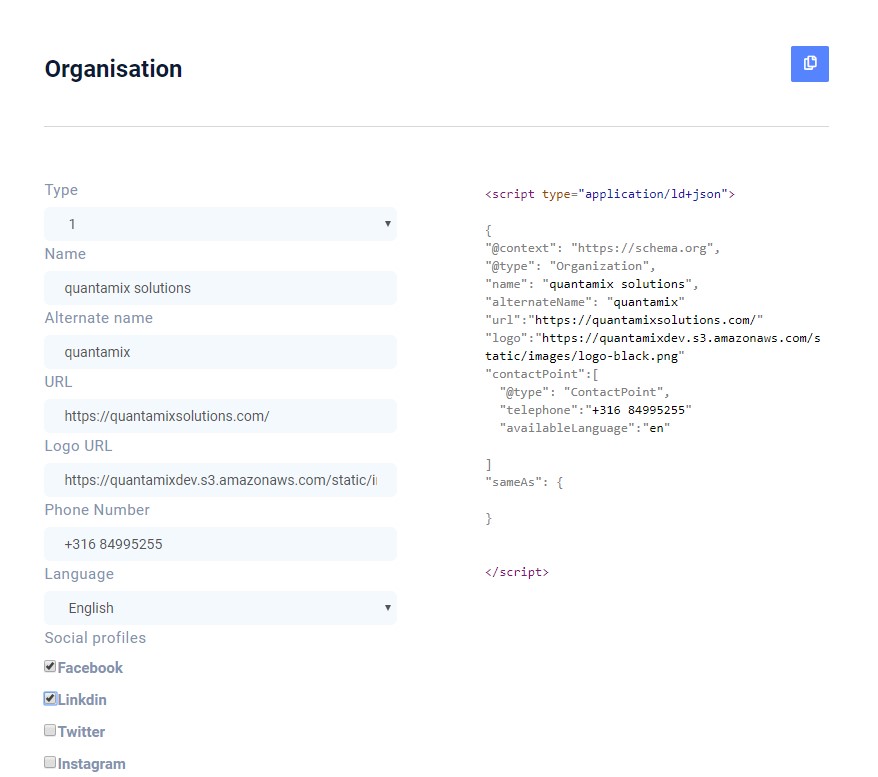This screenshot has height=777, width=878.
Task: Click the Phone Number field label
Action: 97,509
